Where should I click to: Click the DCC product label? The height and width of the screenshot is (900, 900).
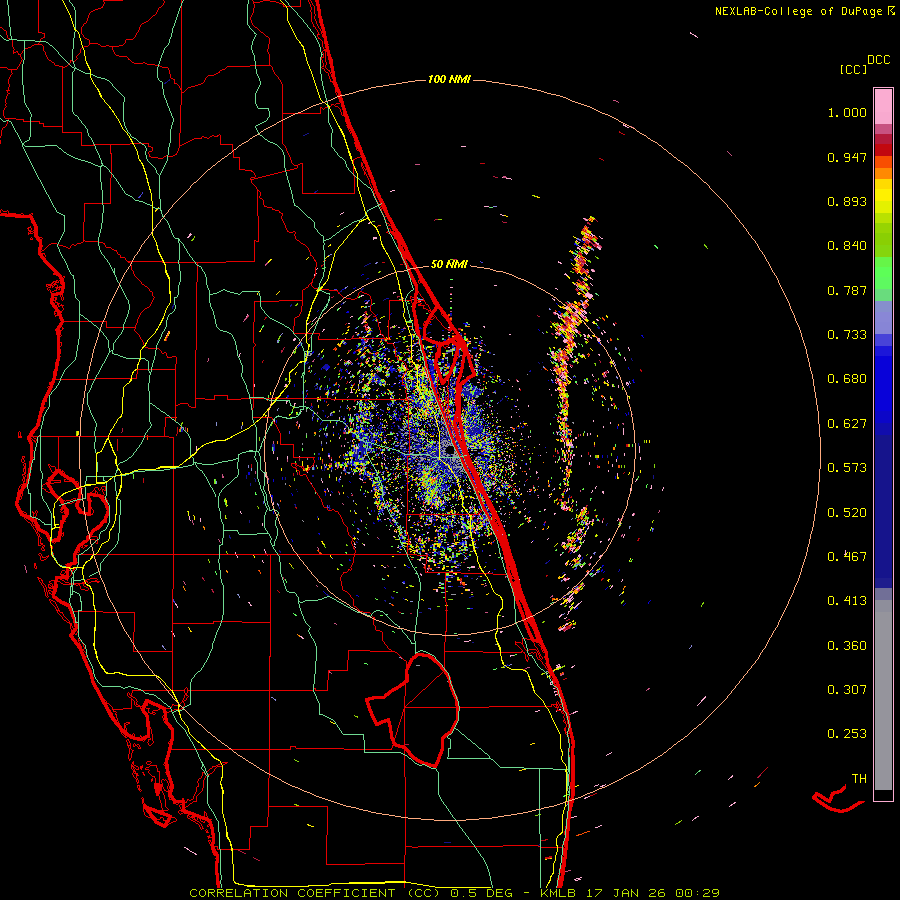point(878,60)
